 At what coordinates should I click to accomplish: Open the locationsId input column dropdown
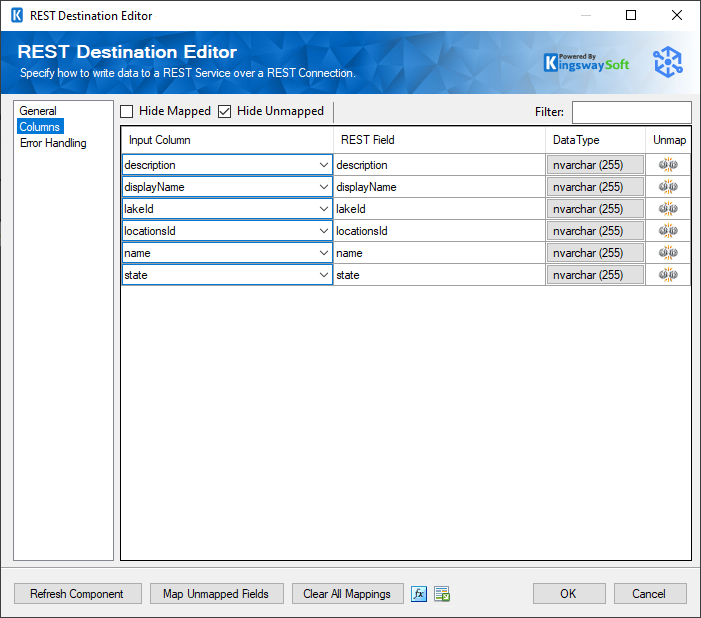click(x=324, y=231)
